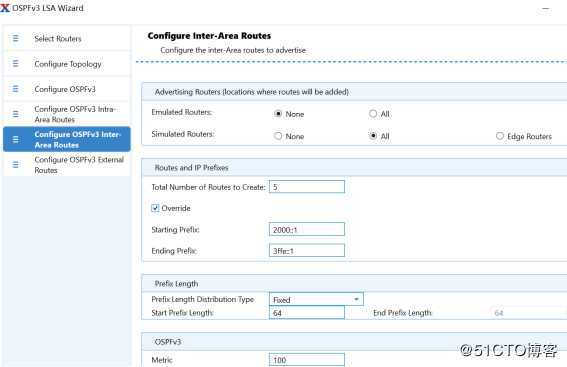
Task: Minimize the OSPFv3 LSA Wizard window
Action: (546, 8)
